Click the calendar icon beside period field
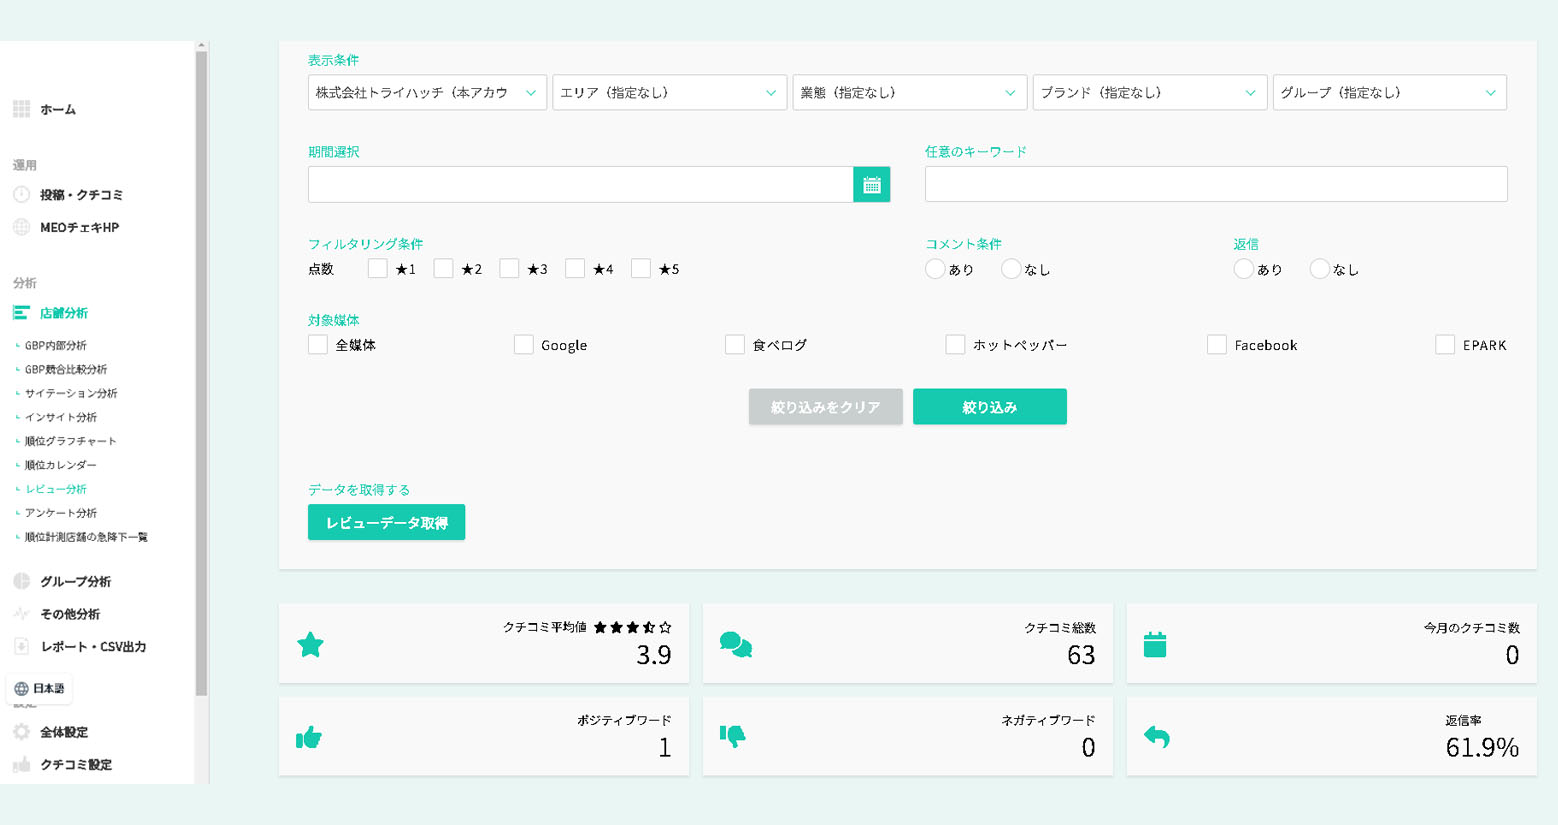The width and height of the screenshot is (1558, 825). tap(871, 185)
